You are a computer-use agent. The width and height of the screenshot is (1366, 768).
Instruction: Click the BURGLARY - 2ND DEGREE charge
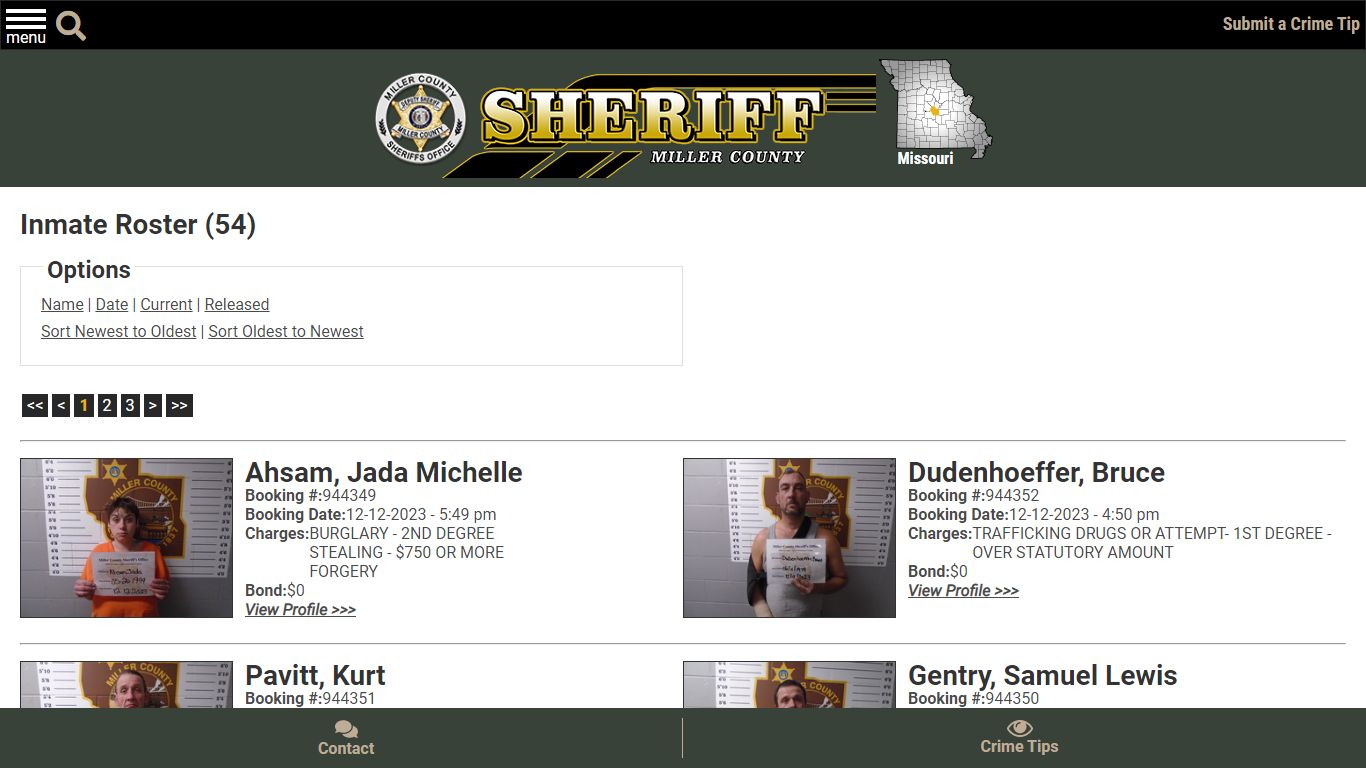pyautogui.click(x=402, y=533)
